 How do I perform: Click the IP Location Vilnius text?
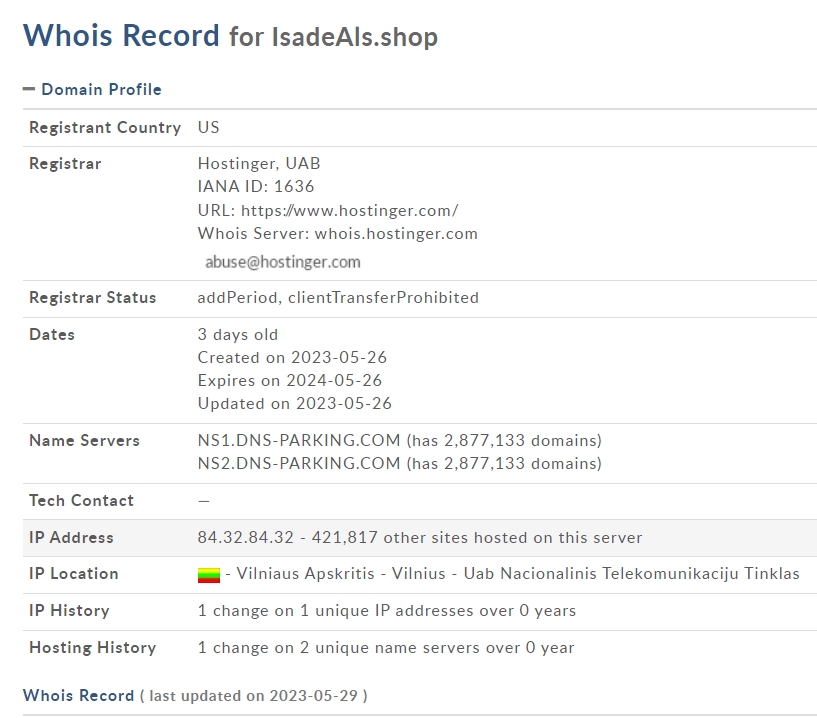pos(418,574)
